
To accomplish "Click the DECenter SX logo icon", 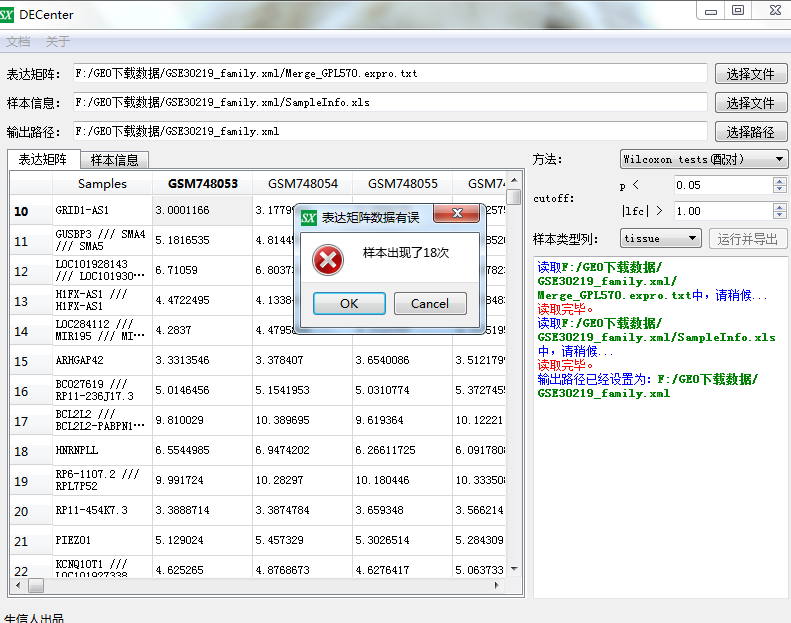I will pos(9,15).
